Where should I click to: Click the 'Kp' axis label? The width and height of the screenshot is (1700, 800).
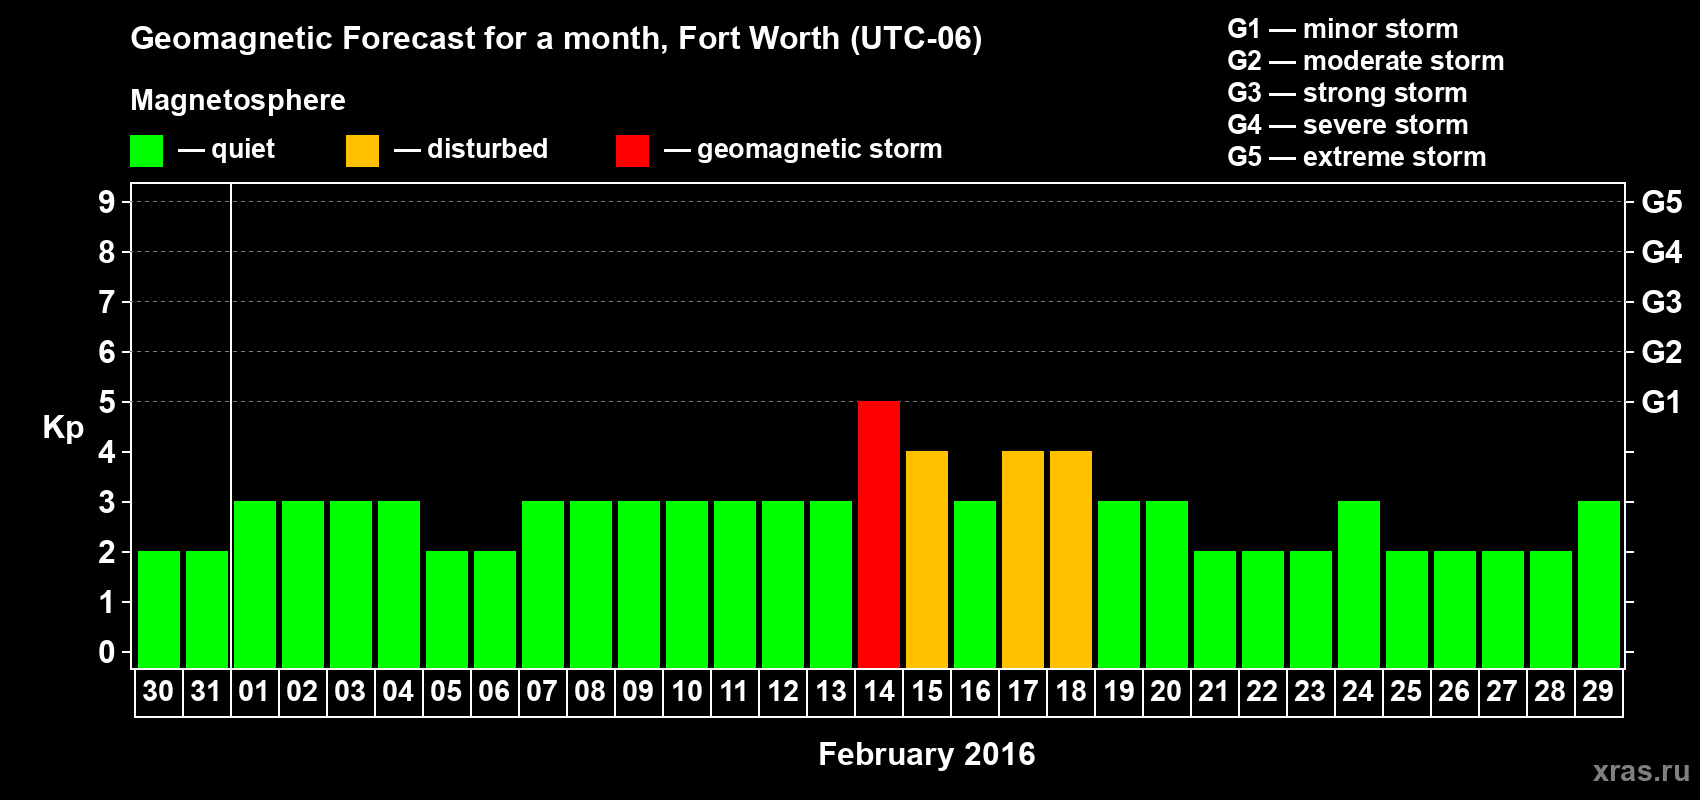click(63, 428)
